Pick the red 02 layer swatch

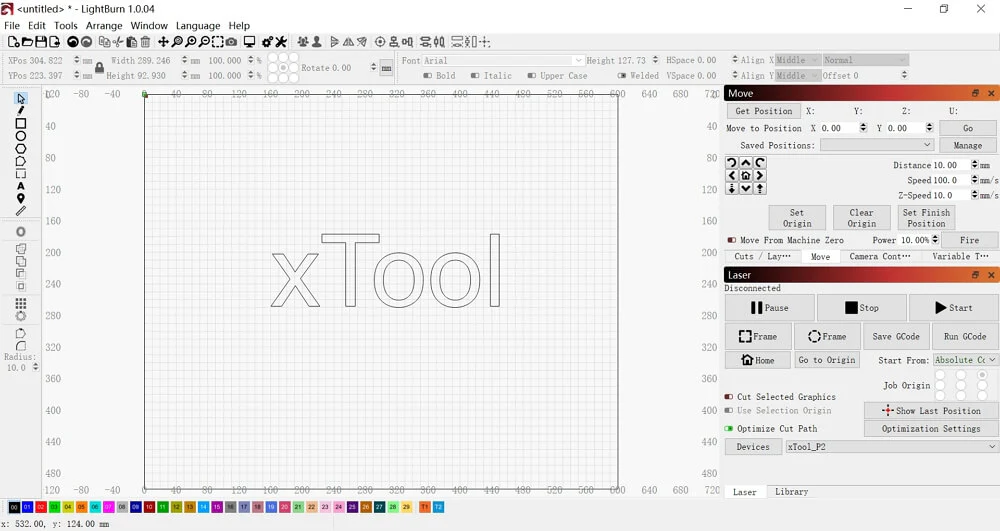coord(41,507)
